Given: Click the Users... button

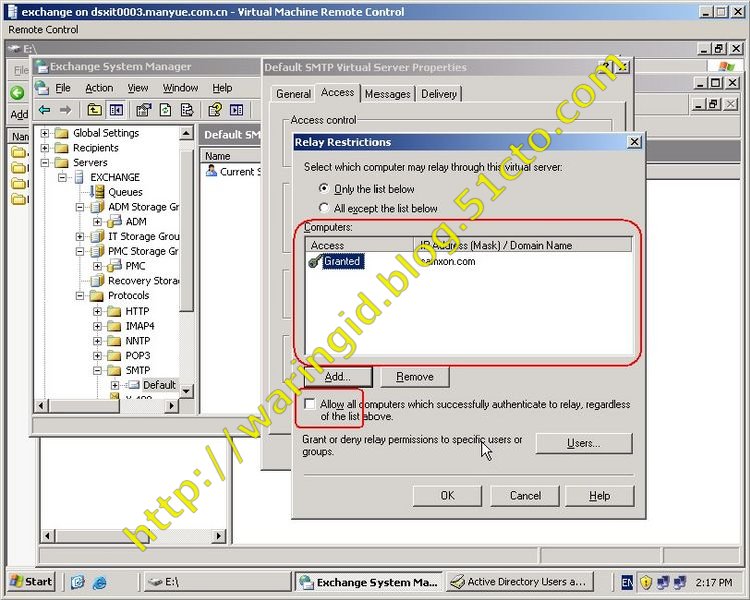Looking at the screenshot, I should tap(583, 443).
